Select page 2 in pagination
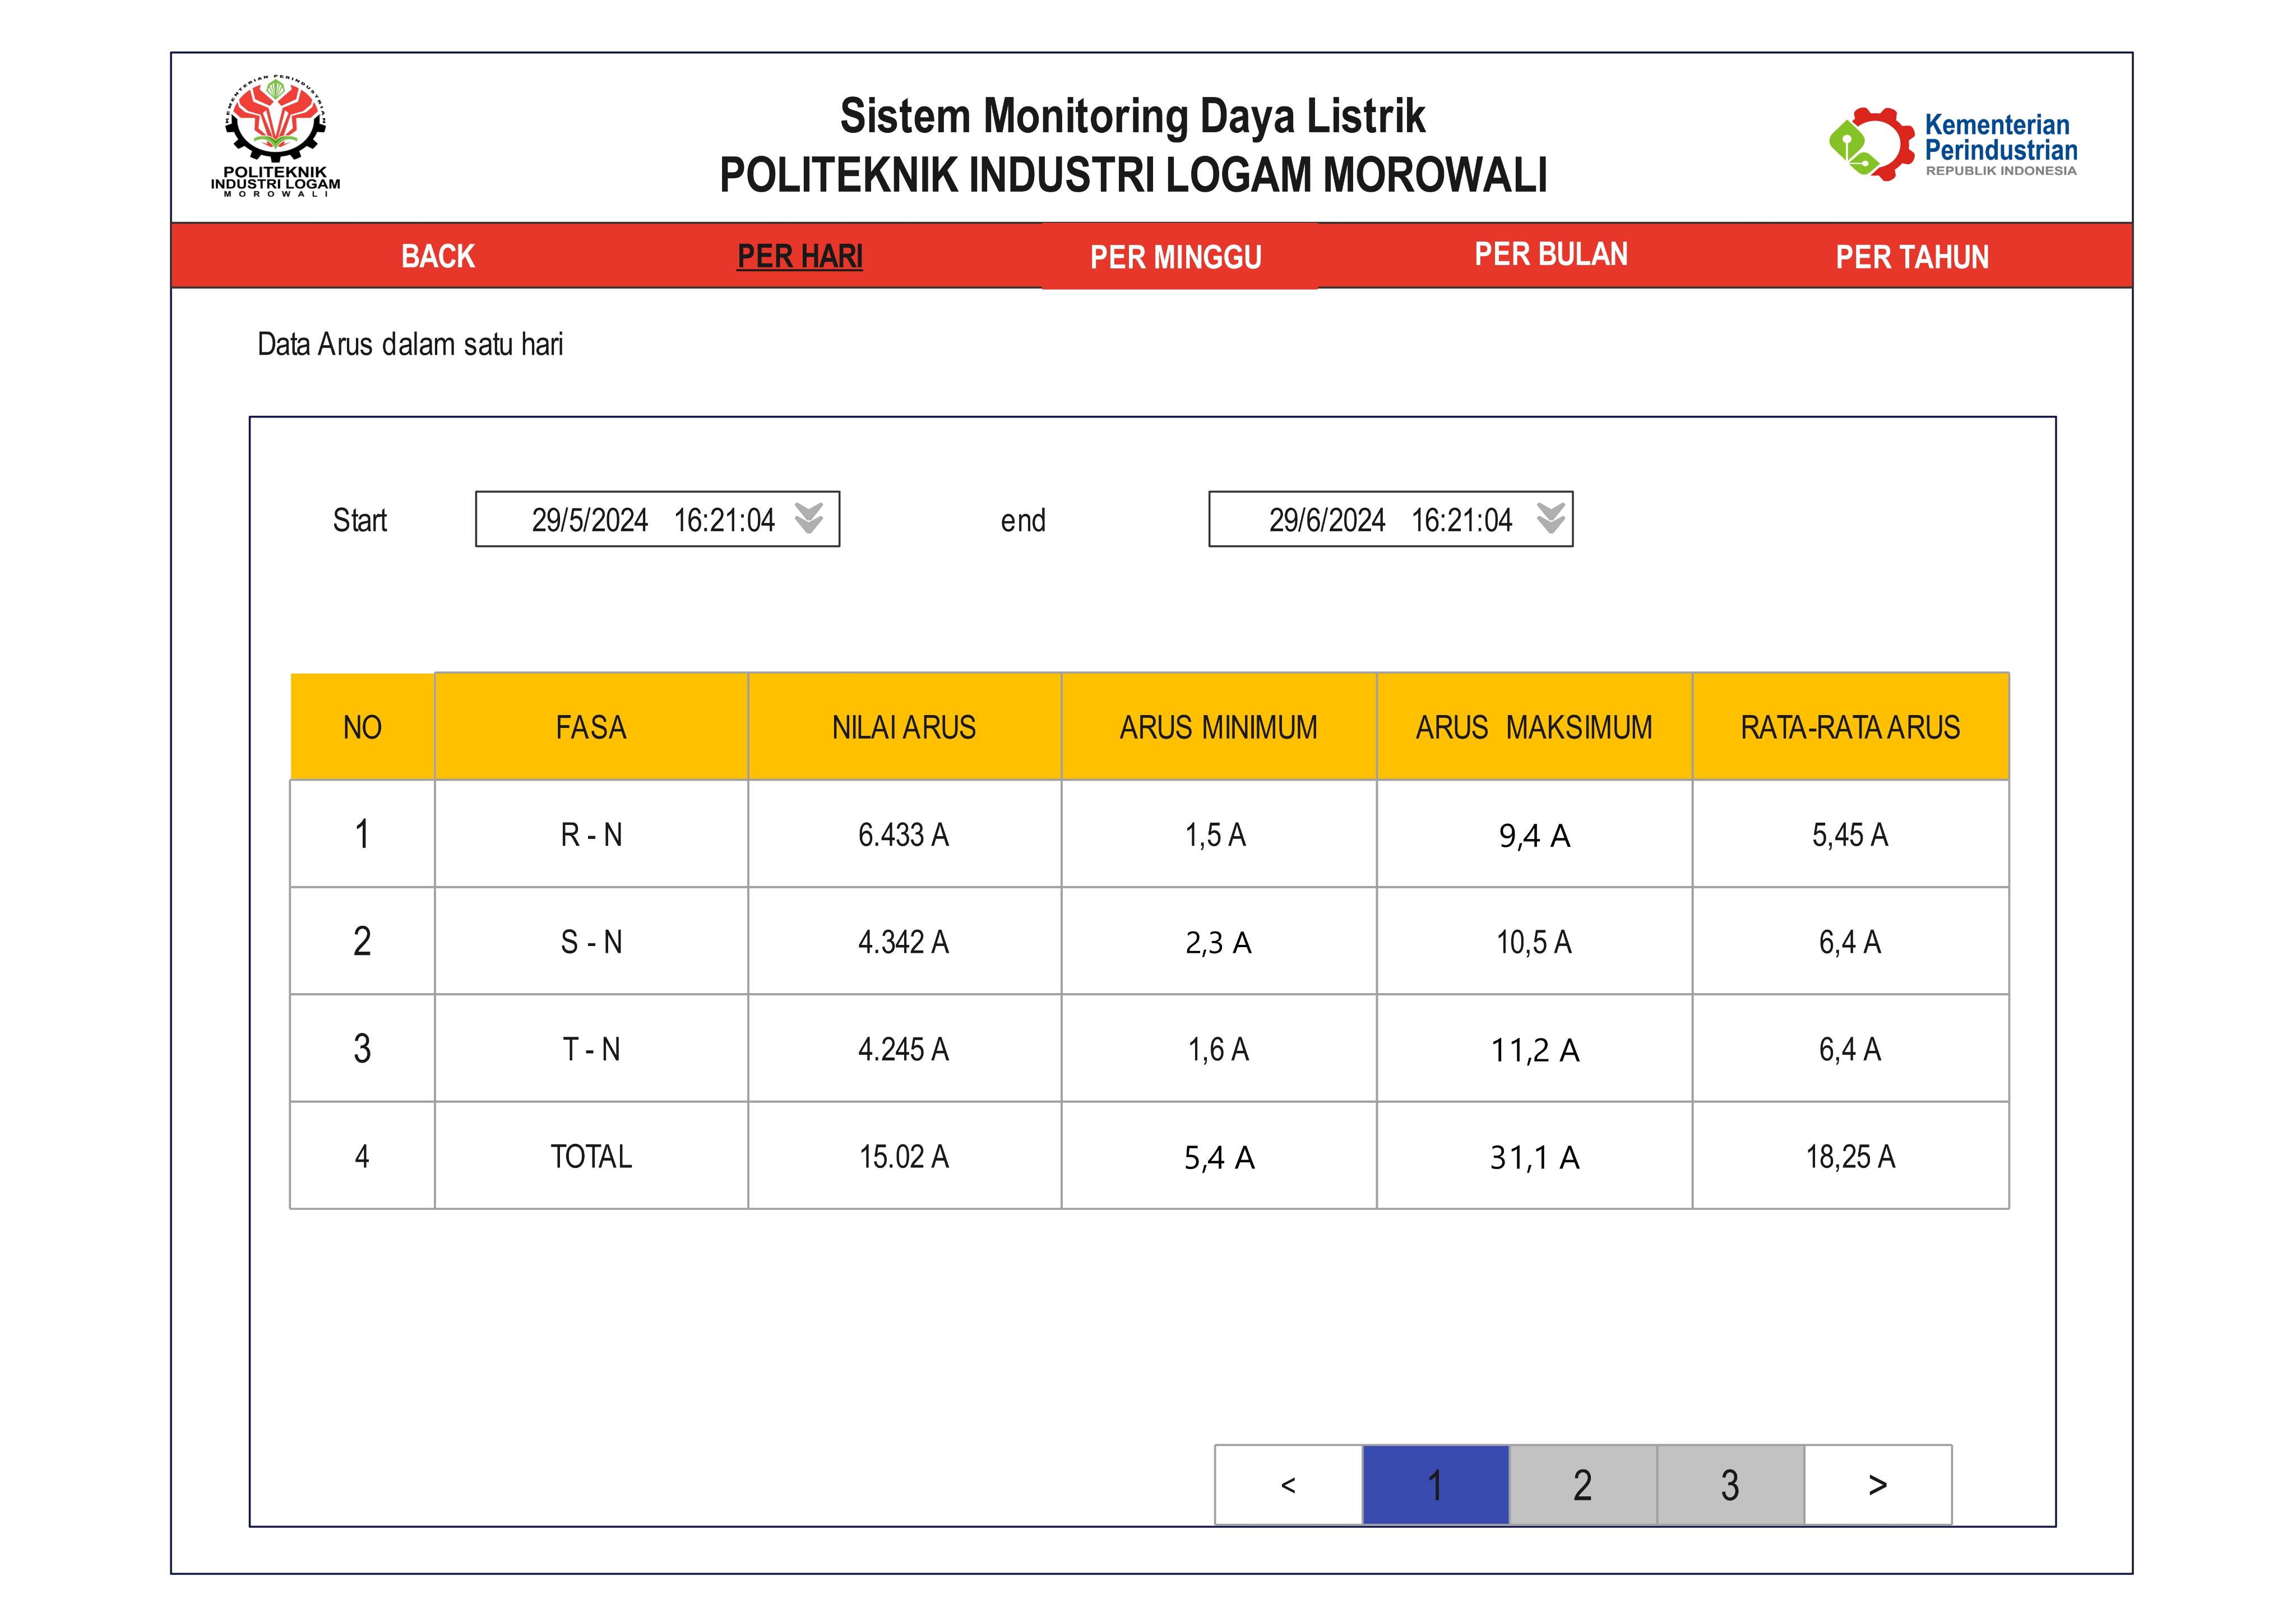The image size is (2296, 1623). (x=1582, y=1485)
